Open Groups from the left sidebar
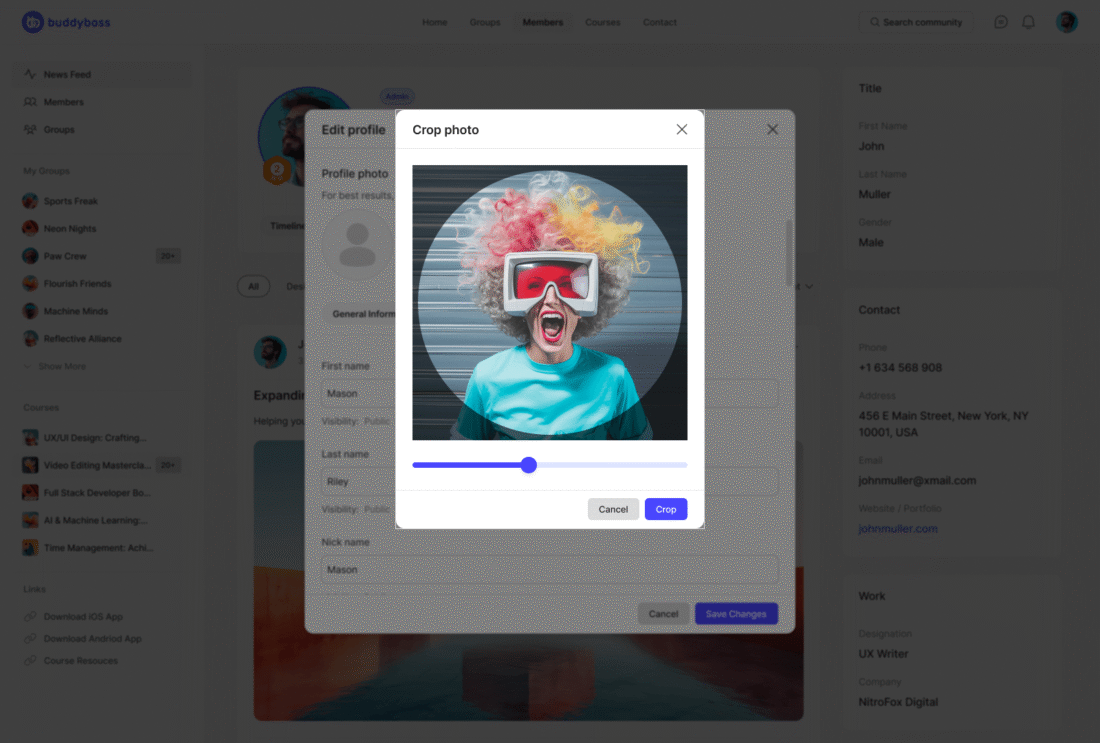 click(x=59, y=130)
